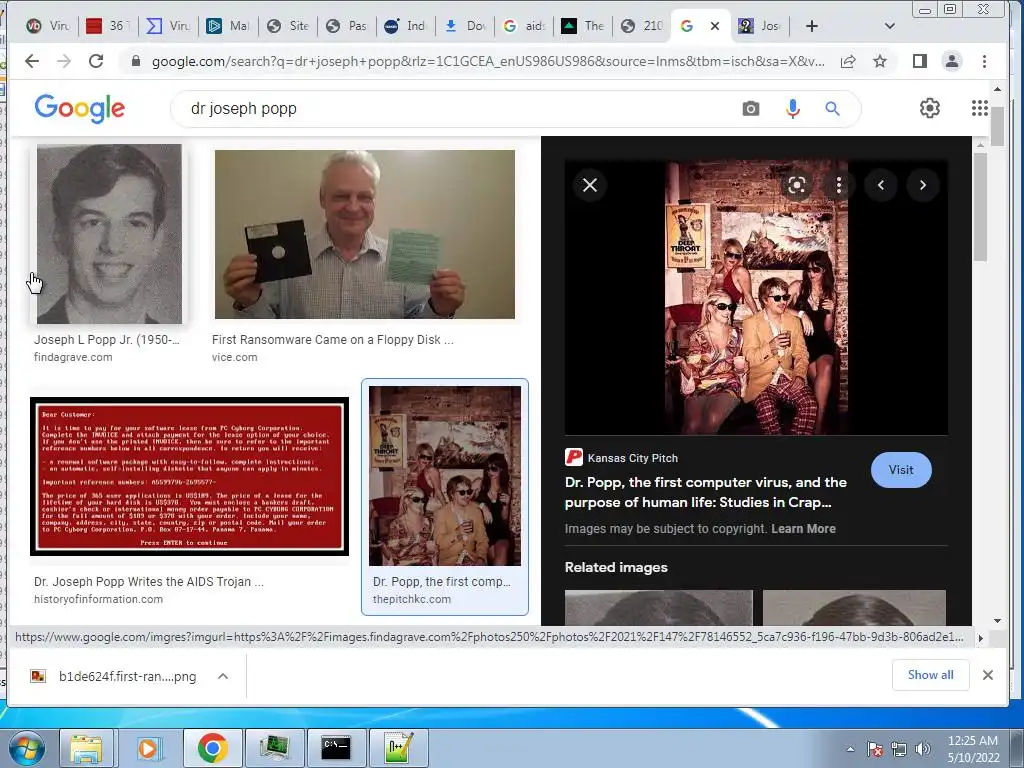Screen dimensions: 1024x768
Task: Open downloaded b1de624f.first-ran png file
Action: coord(114,676)
